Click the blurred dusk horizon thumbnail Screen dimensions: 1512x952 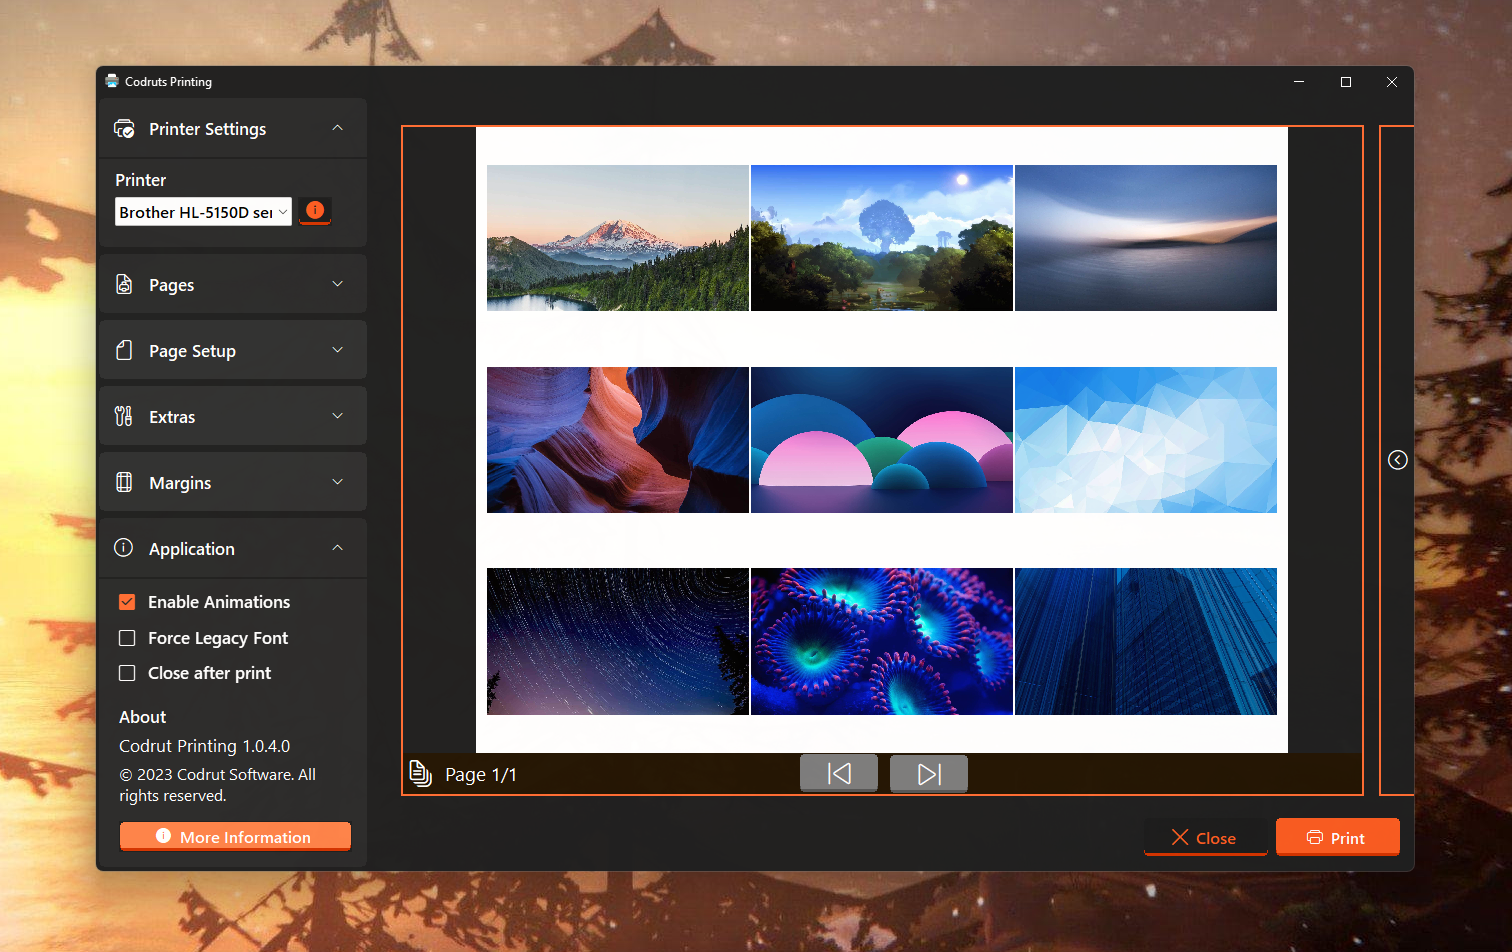pyautogui.click(x=1146, y=238)
